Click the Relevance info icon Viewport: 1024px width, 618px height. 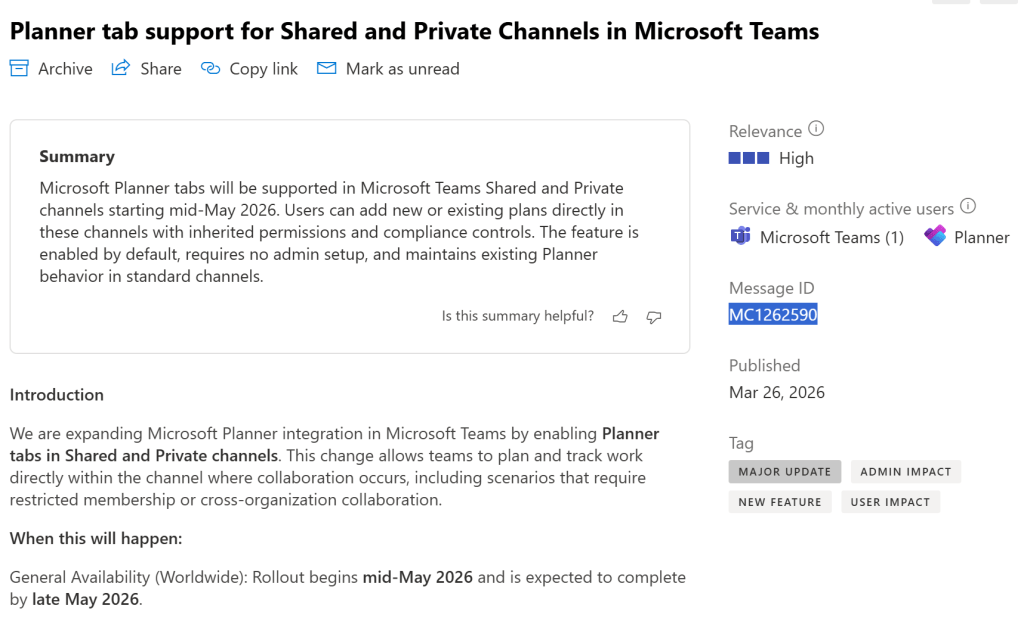[816, 129]
